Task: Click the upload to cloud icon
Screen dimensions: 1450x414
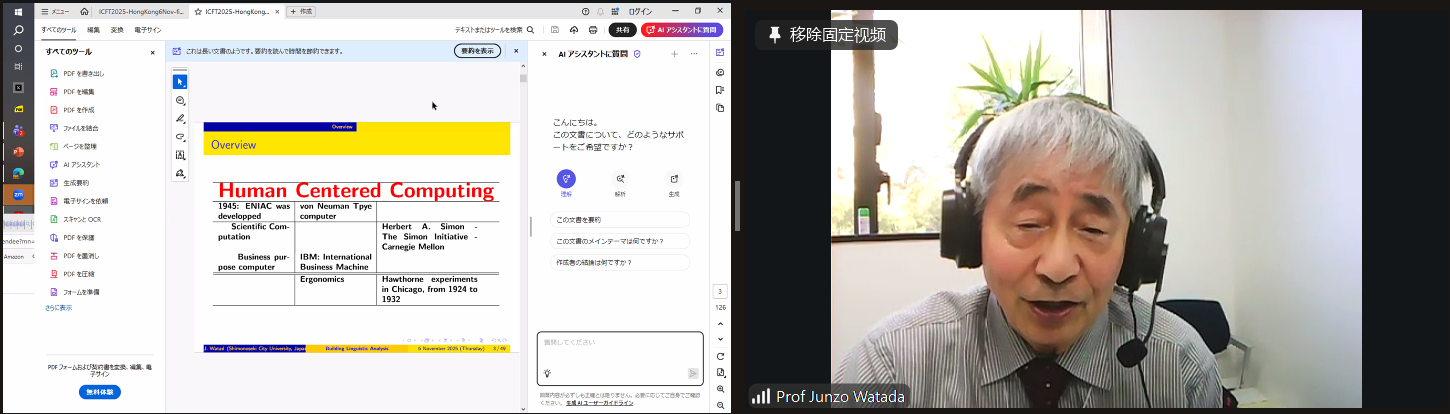Action: pos(574,30)
